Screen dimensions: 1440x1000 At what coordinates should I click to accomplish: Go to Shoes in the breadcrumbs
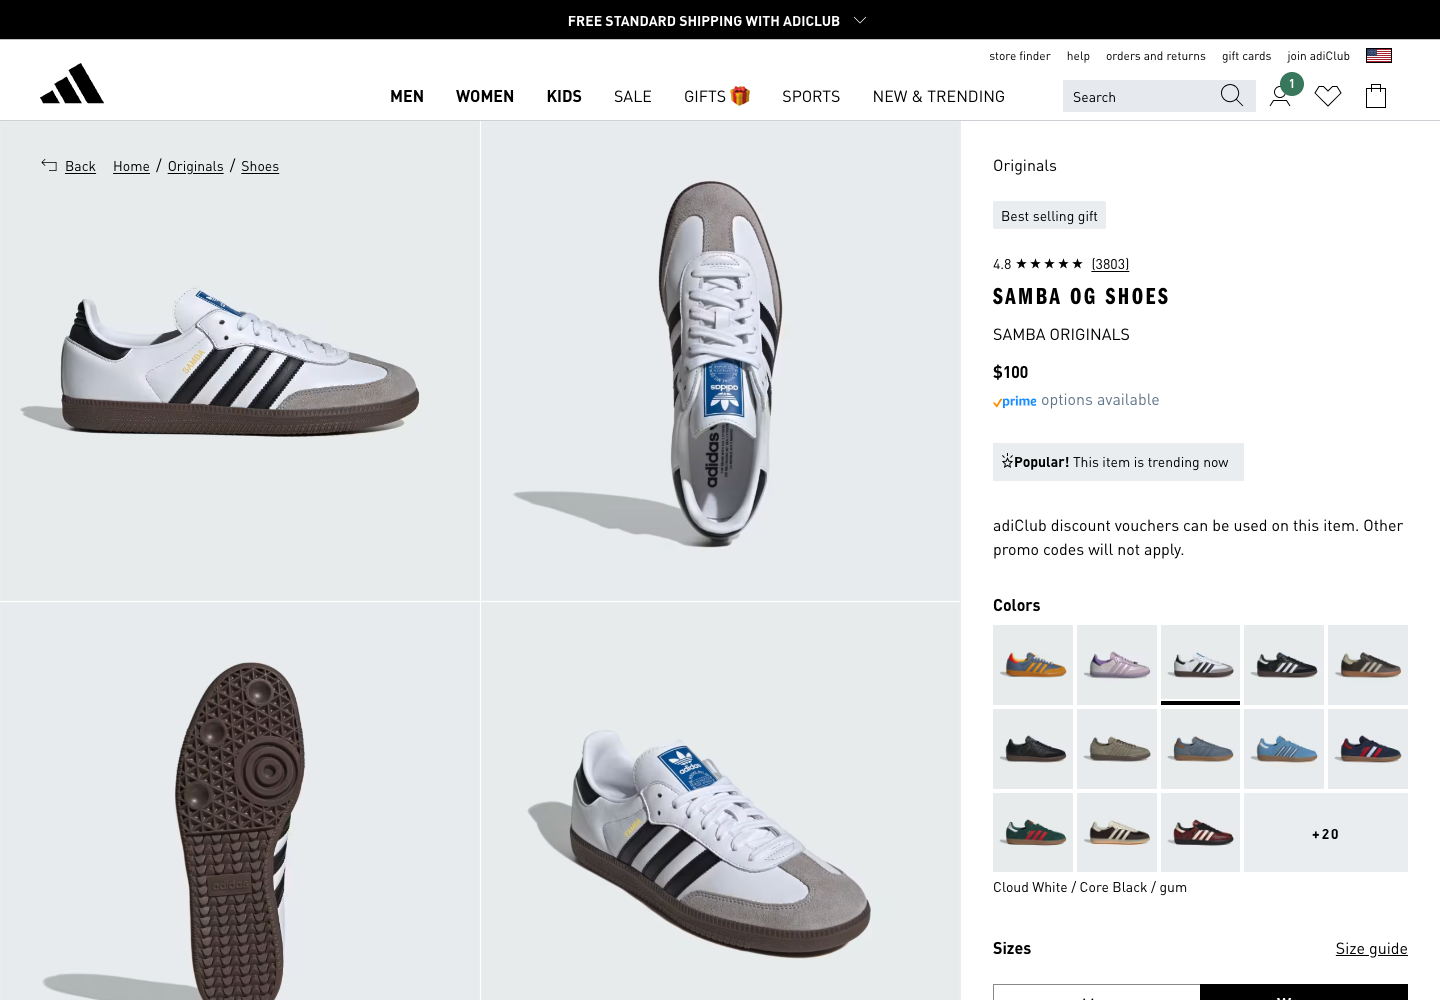pos(260,166)
